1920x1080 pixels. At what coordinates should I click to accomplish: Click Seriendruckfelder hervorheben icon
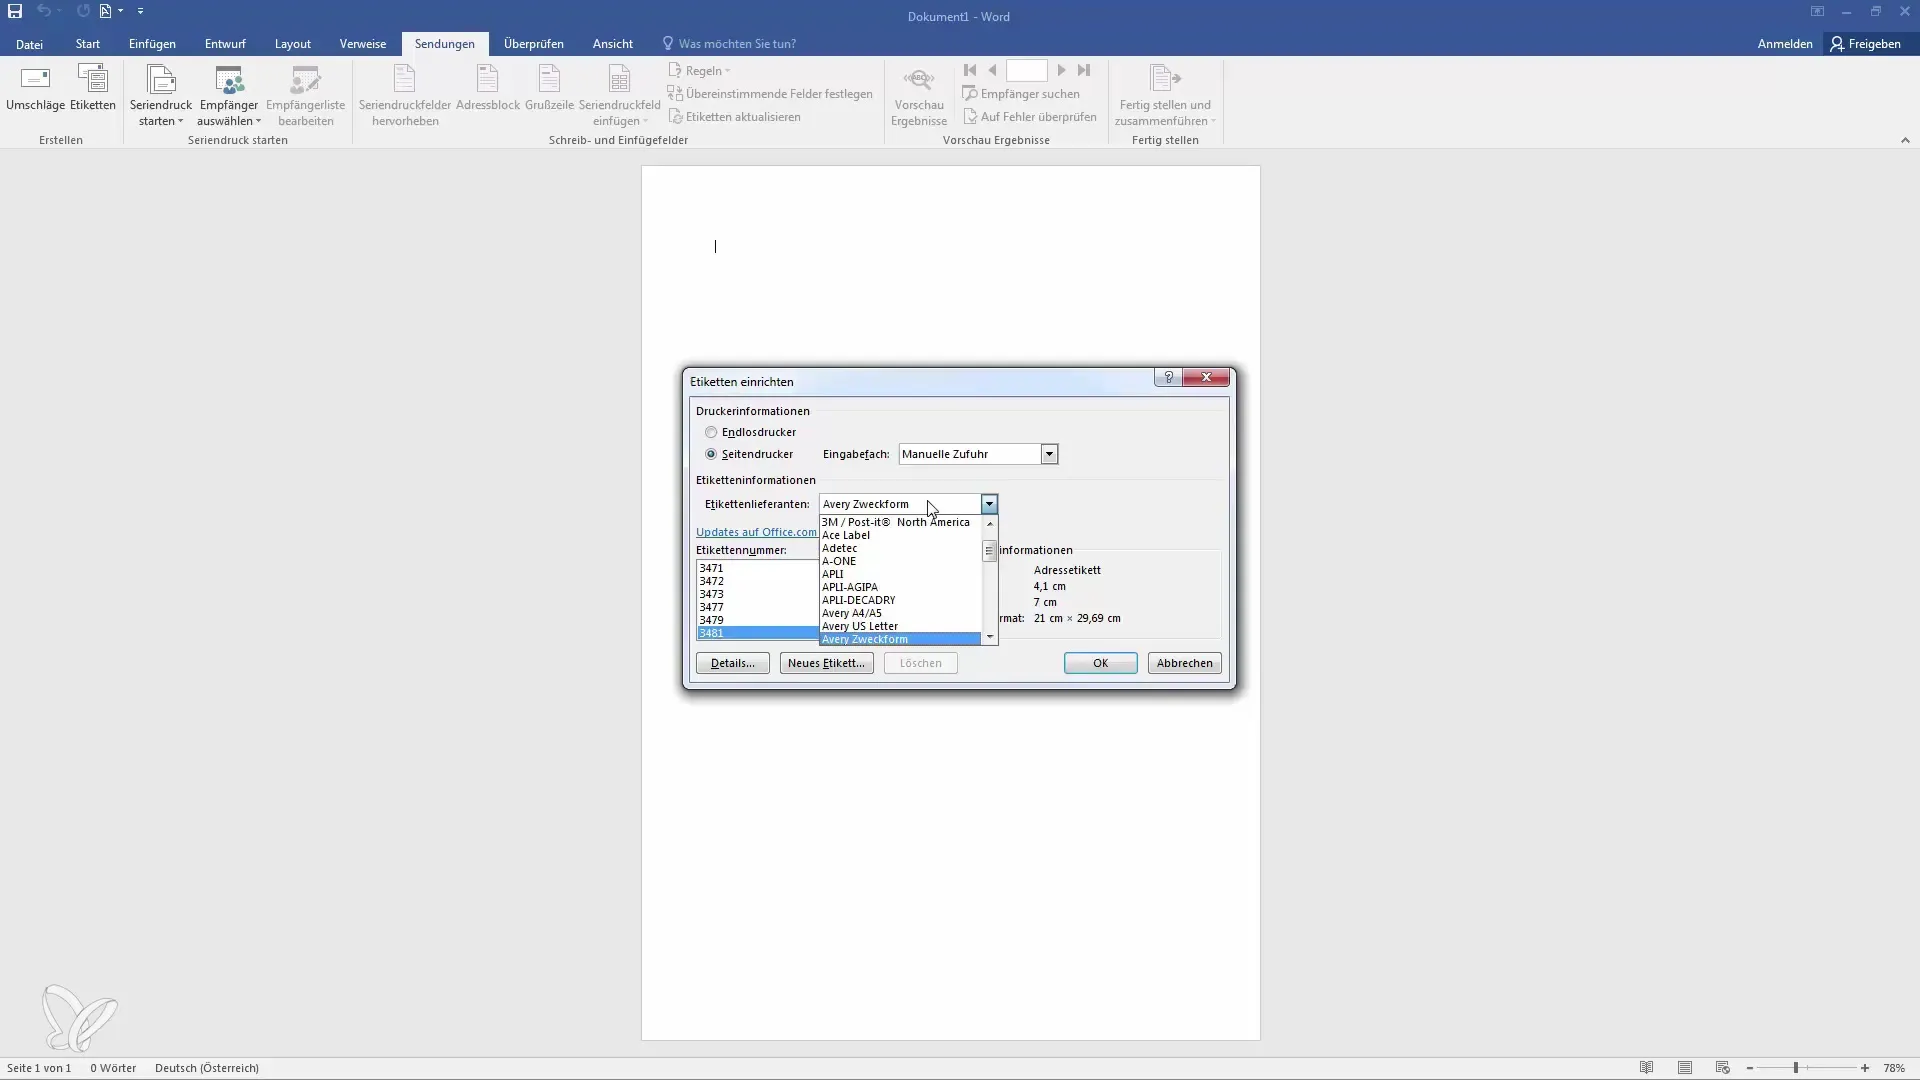pyautogui.click(x=405, y=96)
